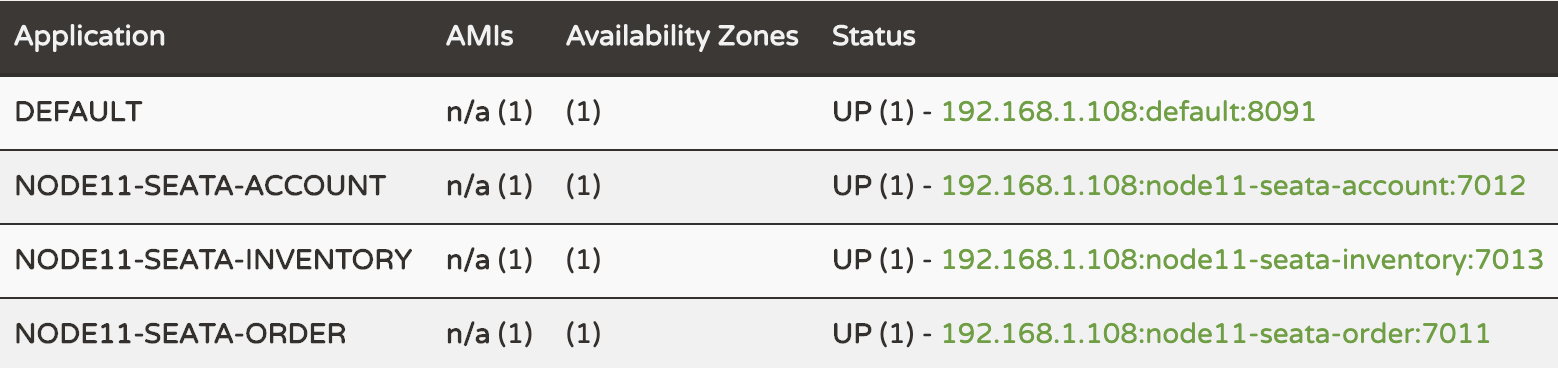Viewport: 1558px width, 368px height.
Task: Select the NODE11-SEATA-ACCOUNT application cell
Action: pyautogui.click(x=199, y=185)
